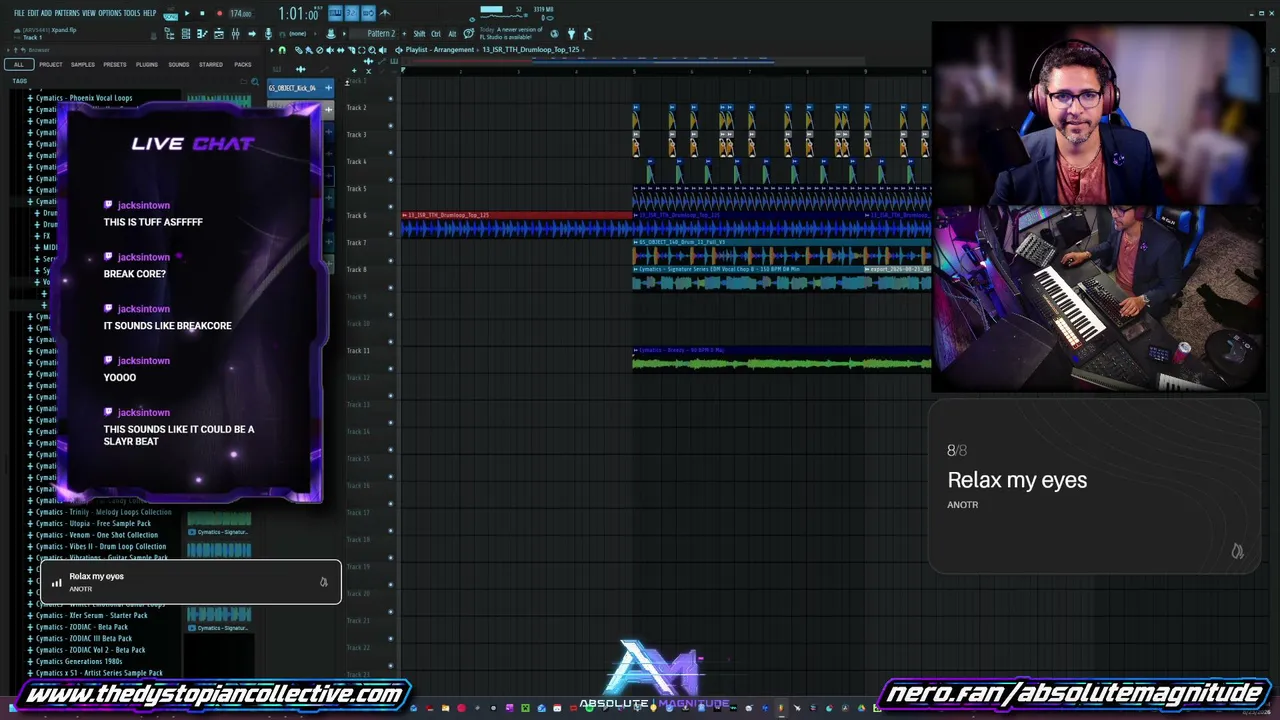Select the playlist Slip tool
Screen dimensions: 1280x720
pos(341,50)
